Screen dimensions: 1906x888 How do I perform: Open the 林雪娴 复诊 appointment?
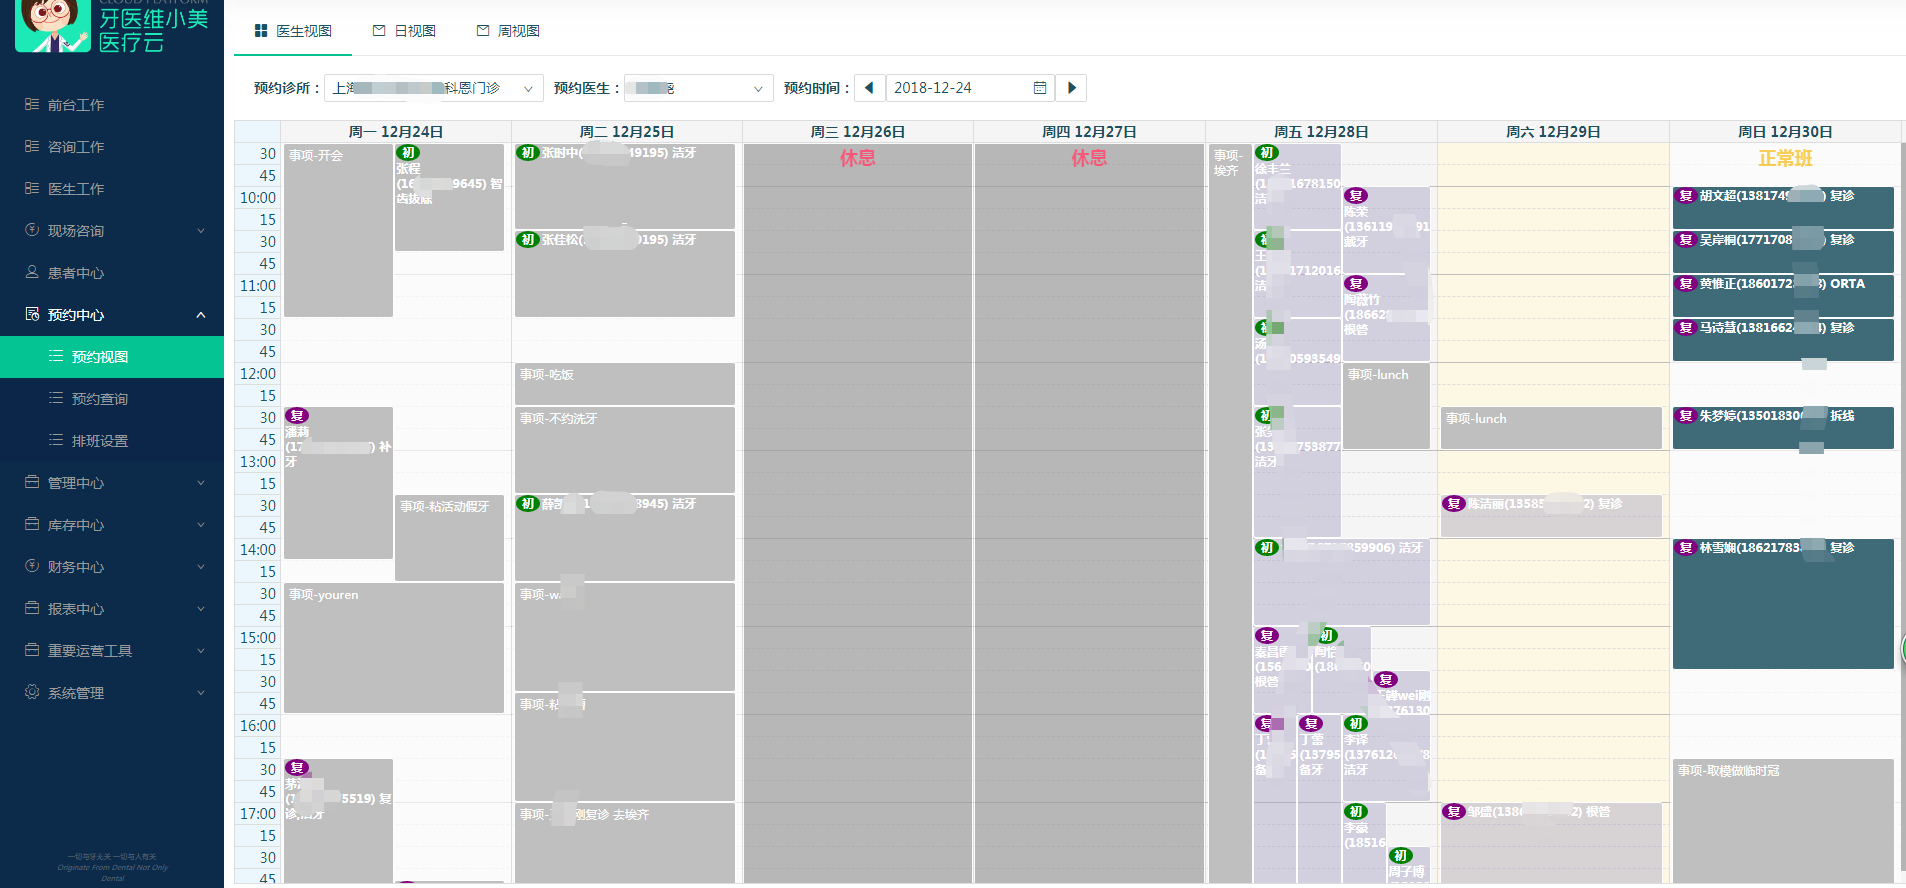coord(1783,603)
